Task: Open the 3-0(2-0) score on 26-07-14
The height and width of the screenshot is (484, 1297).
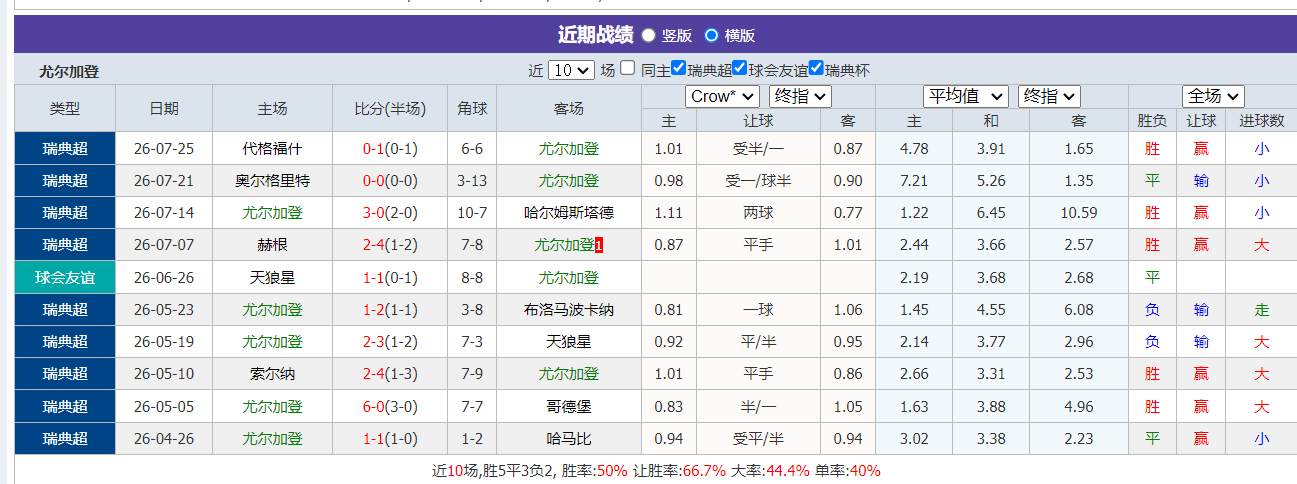Action: (x=390, y=212)
